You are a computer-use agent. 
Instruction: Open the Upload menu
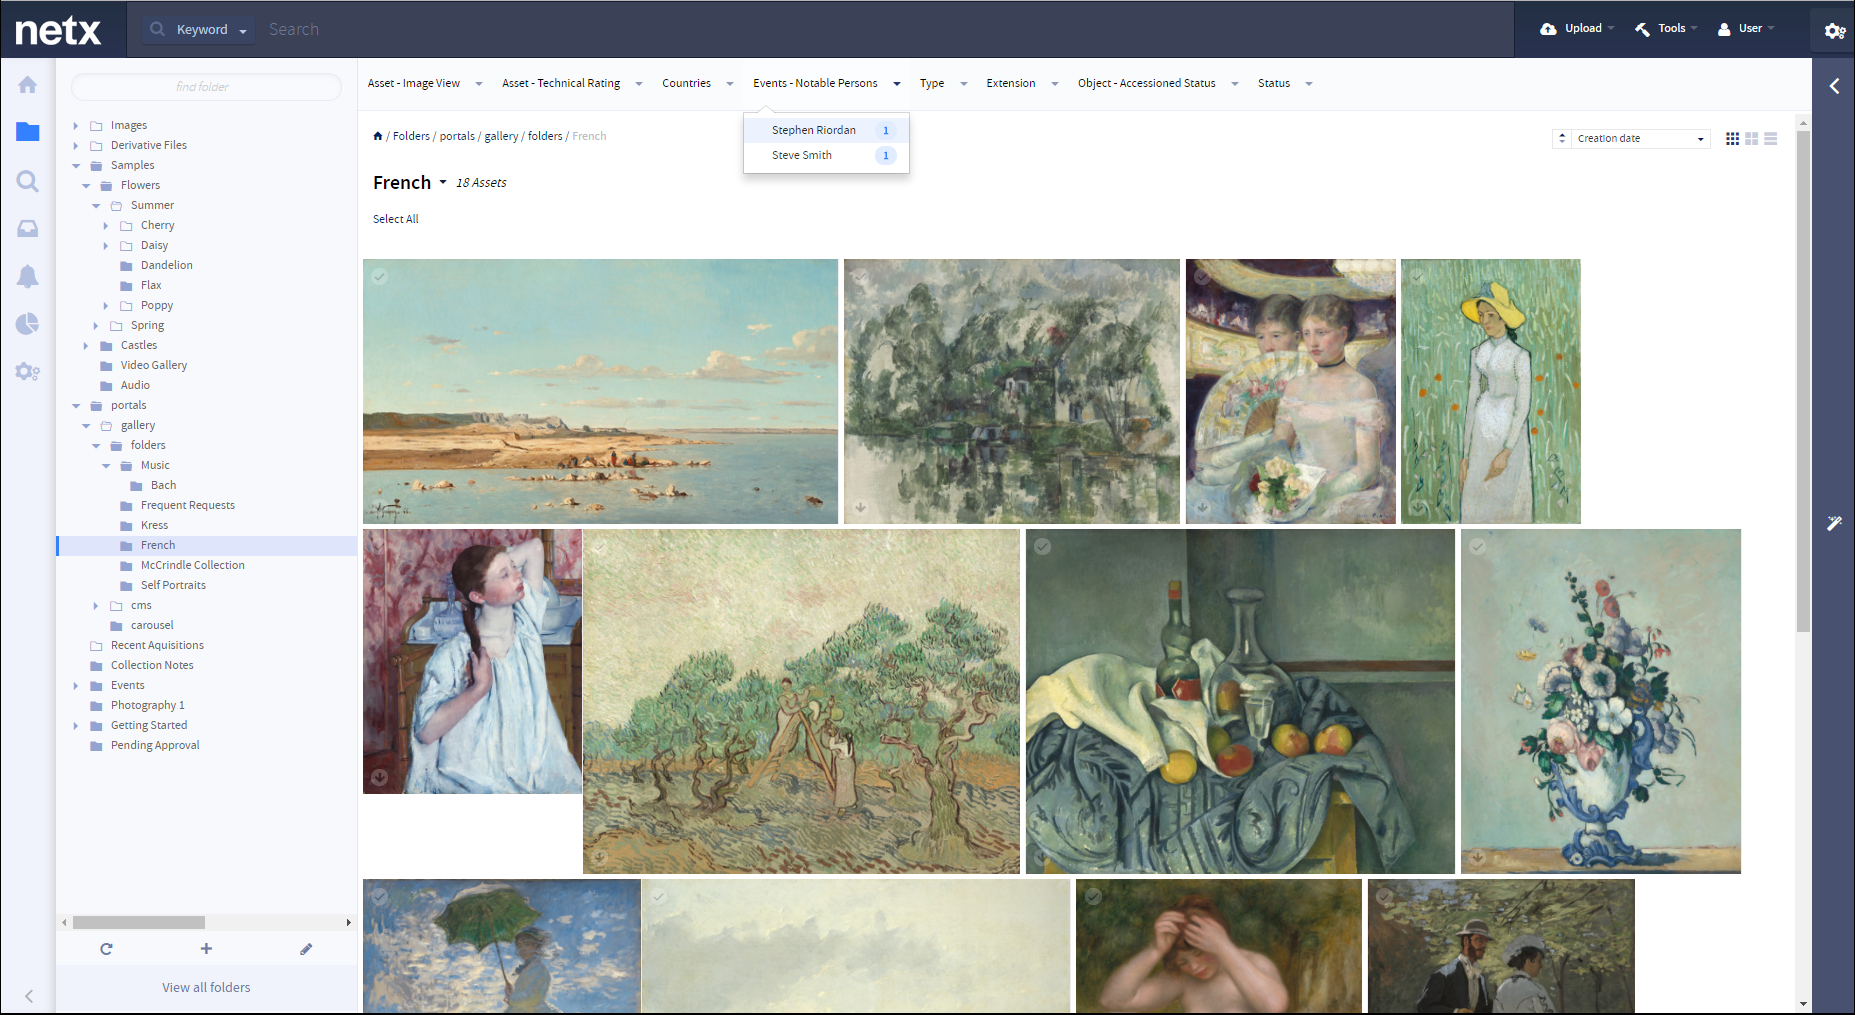(x=1577, y=29)
